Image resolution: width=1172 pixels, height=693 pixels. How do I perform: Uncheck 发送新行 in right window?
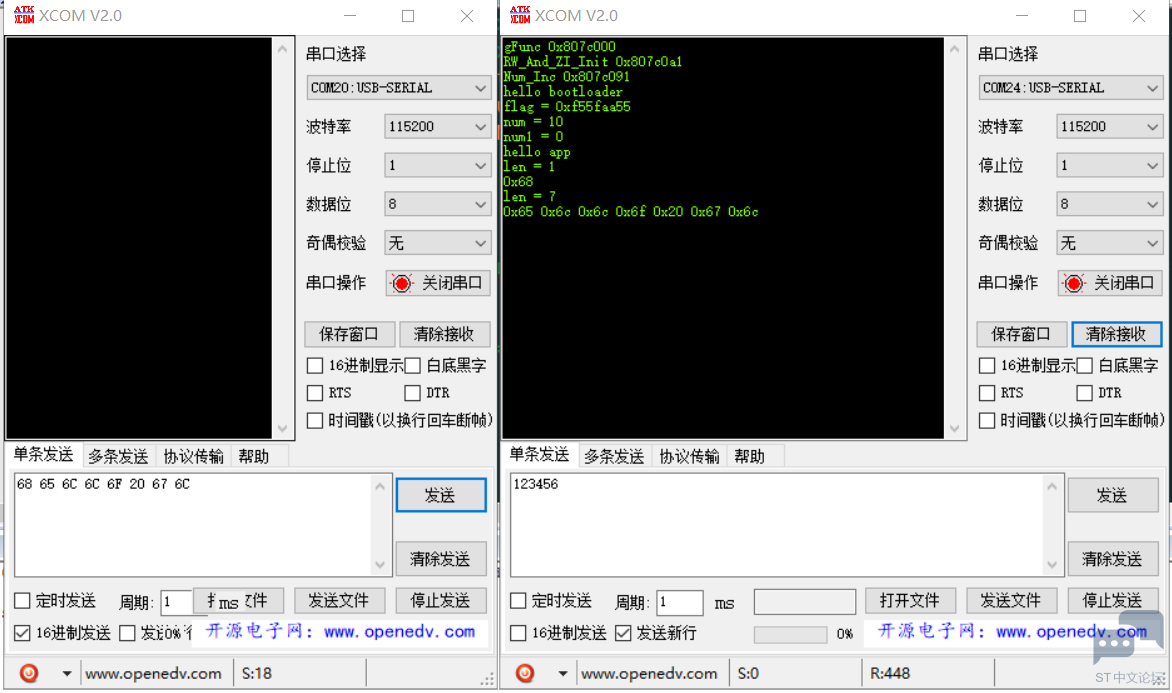tap(623, 633)
